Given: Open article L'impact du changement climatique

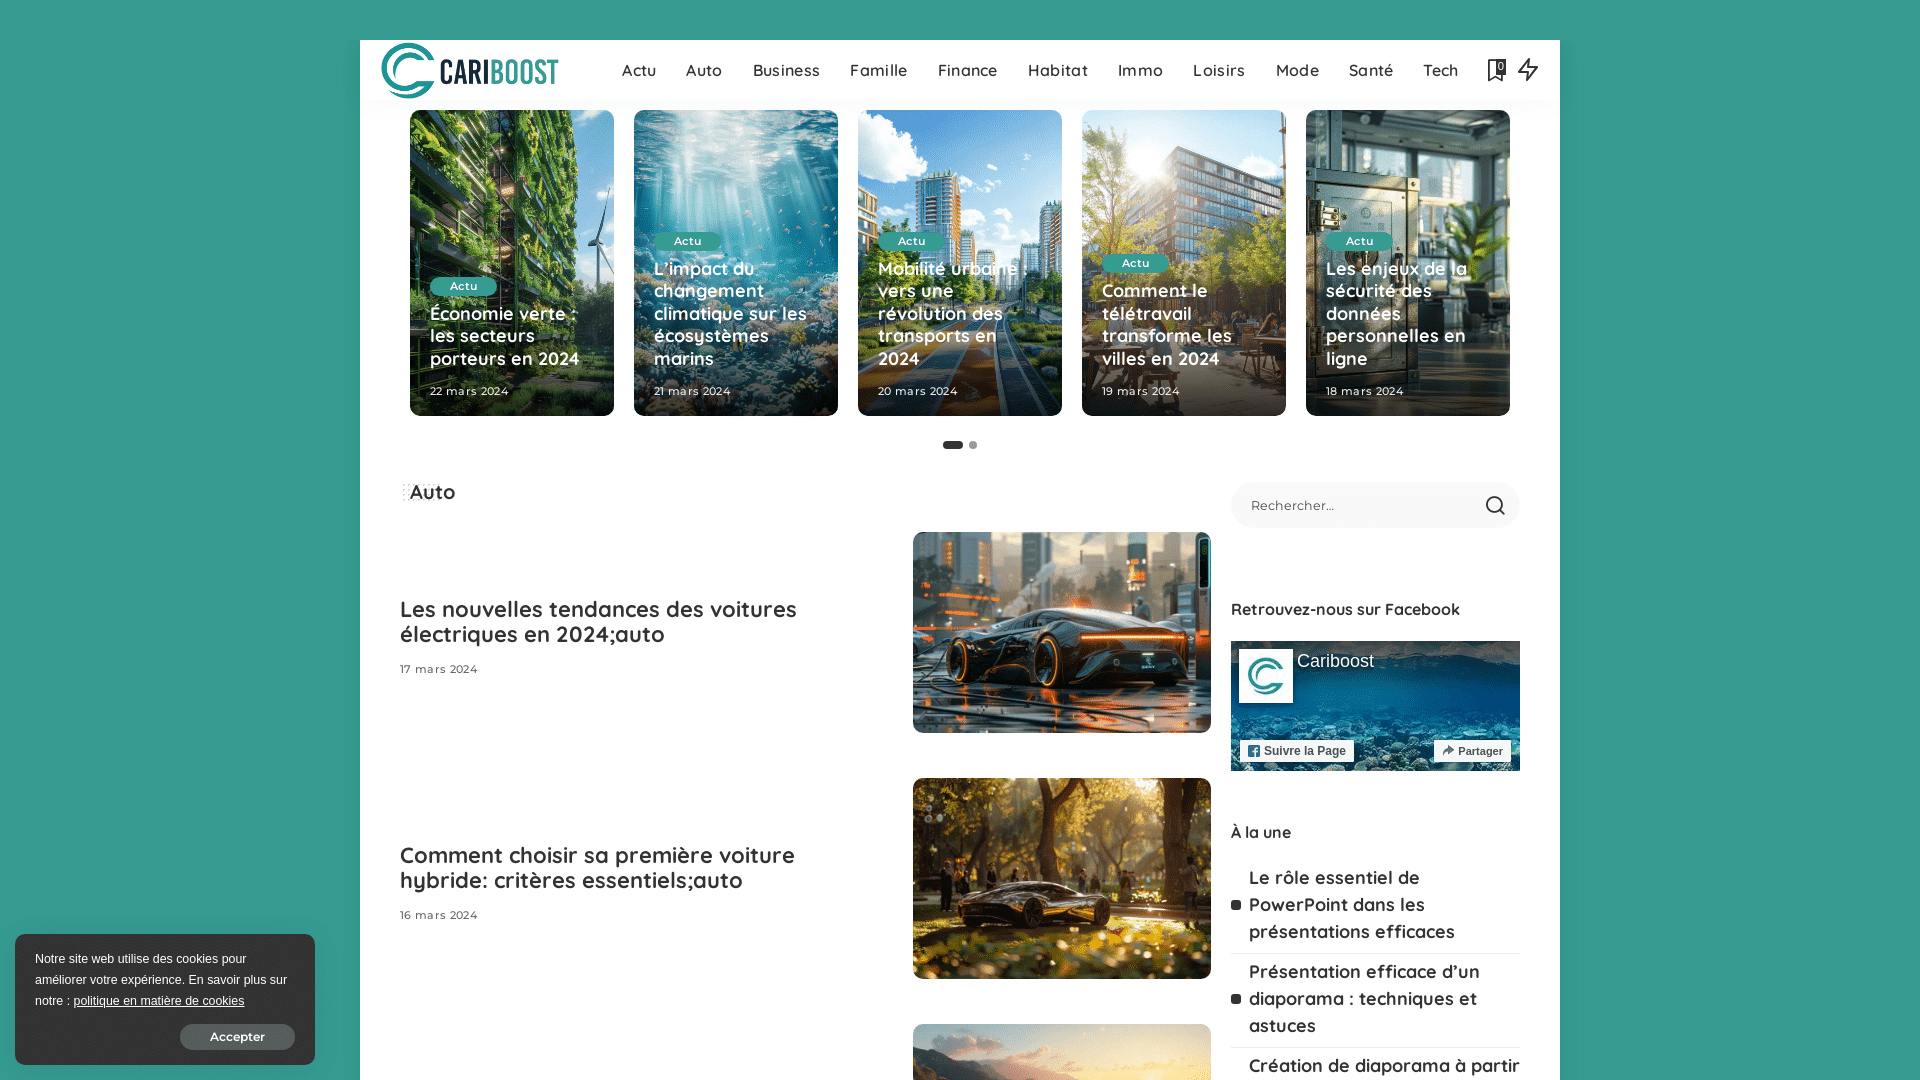Looking at the screenshot, I should 731,313.
